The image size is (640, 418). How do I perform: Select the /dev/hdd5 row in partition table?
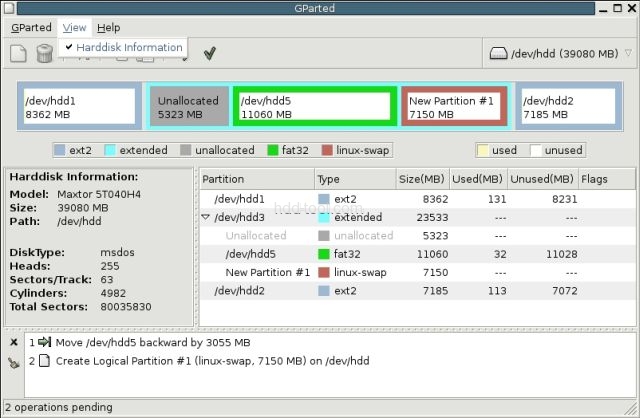tap(418, 254)
